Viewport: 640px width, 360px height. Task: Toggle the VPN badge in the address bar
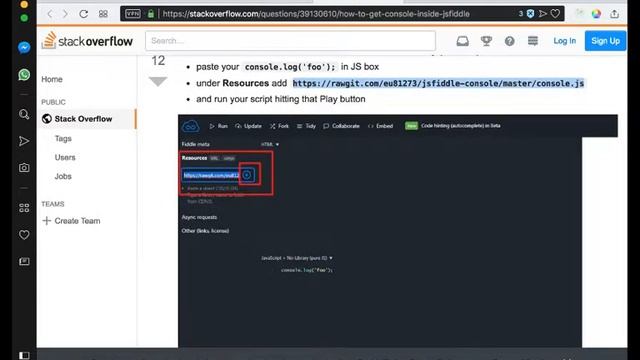[133, 13]
